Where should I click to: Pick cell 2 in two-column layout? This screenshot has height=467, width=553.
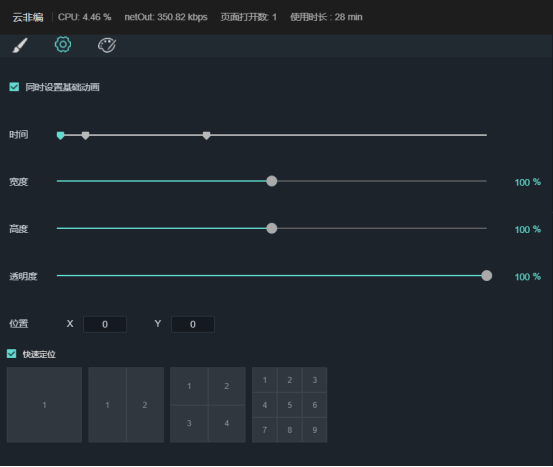[145, 405]
